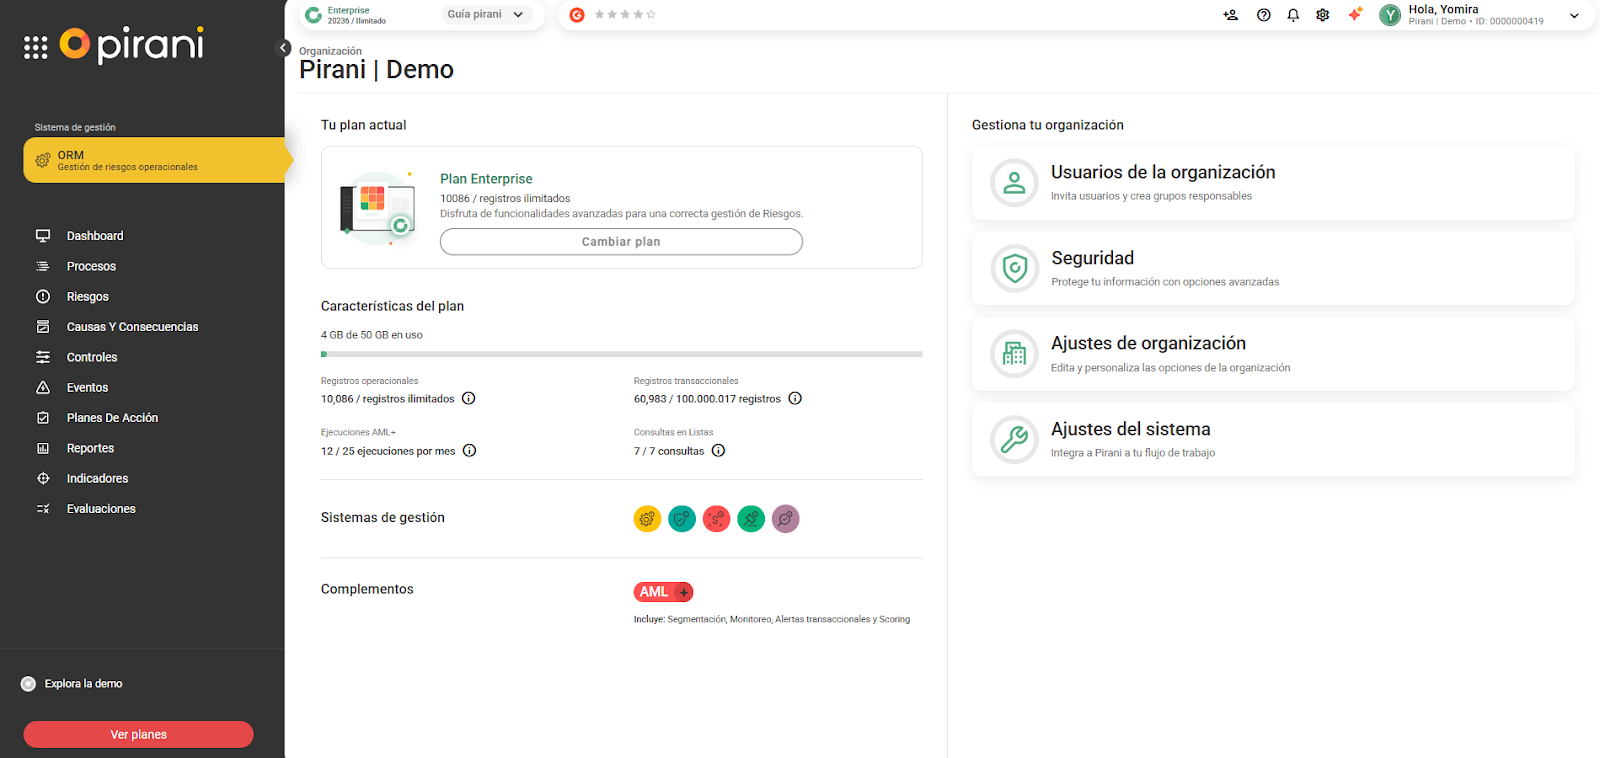Open Usuarios de la organización card
The width and height of the screenshot is (1600, 758).
point(1273,183)
